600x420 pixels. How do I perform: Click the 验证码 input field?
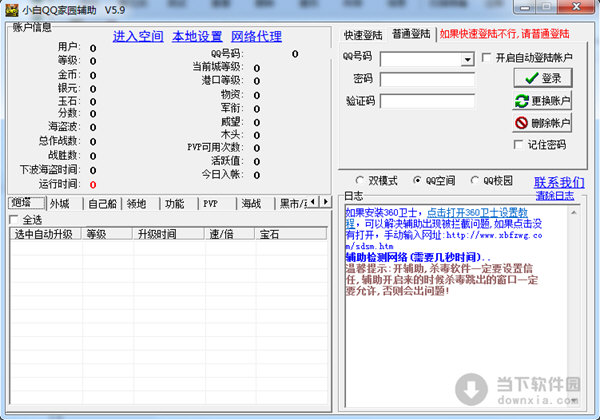(x=427, y=101)
